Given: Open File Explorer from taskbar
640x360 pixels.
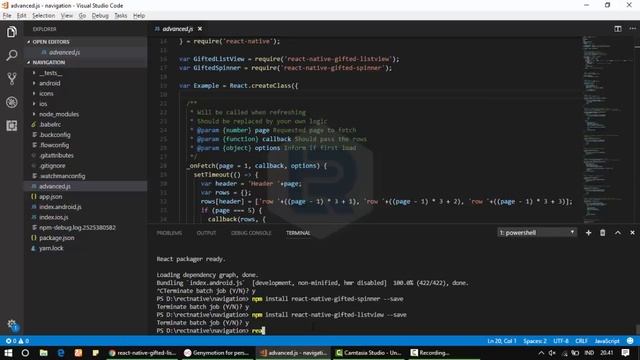Looking at the screenshot, I should click(43, 353).
